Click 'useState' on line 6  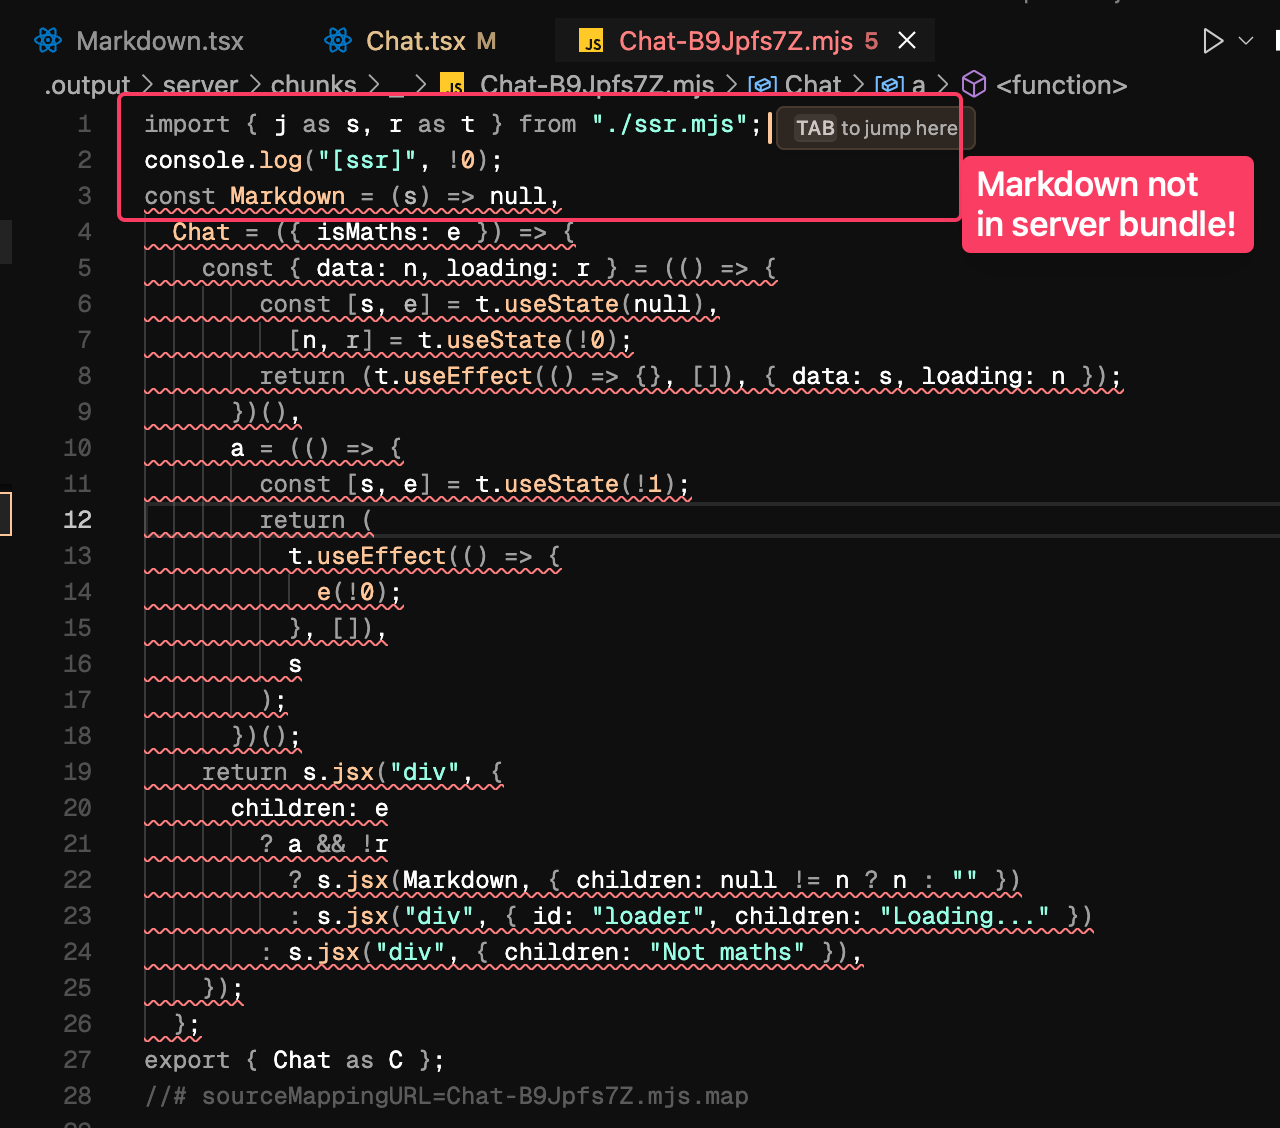pos(562,304)
